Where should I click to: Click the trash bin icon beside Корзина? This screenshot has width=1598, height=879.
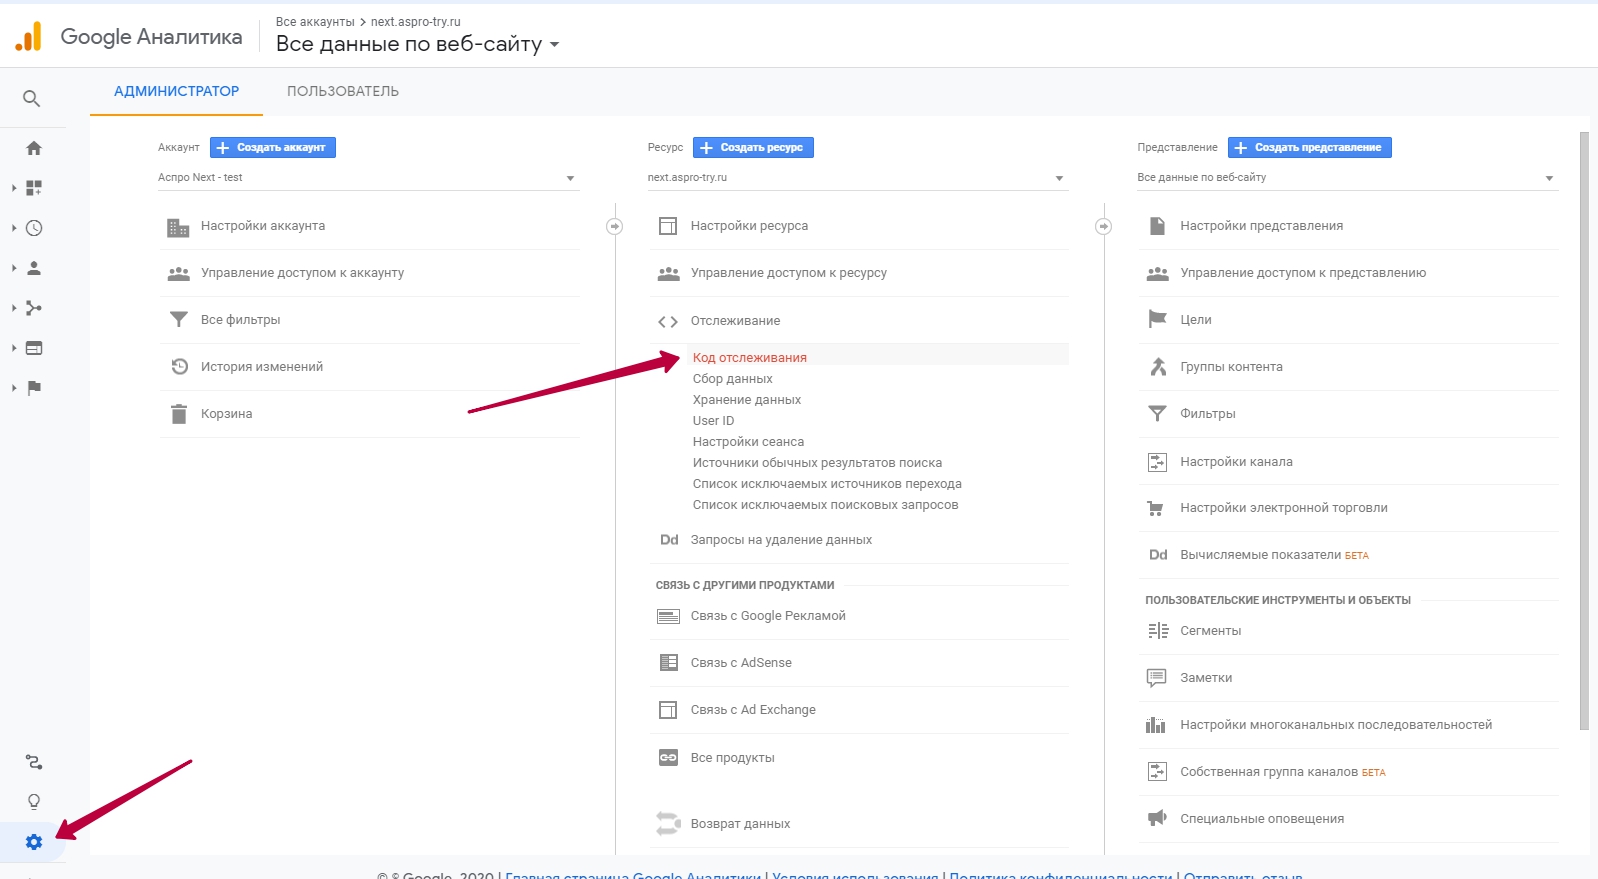[x=179, y=414]
